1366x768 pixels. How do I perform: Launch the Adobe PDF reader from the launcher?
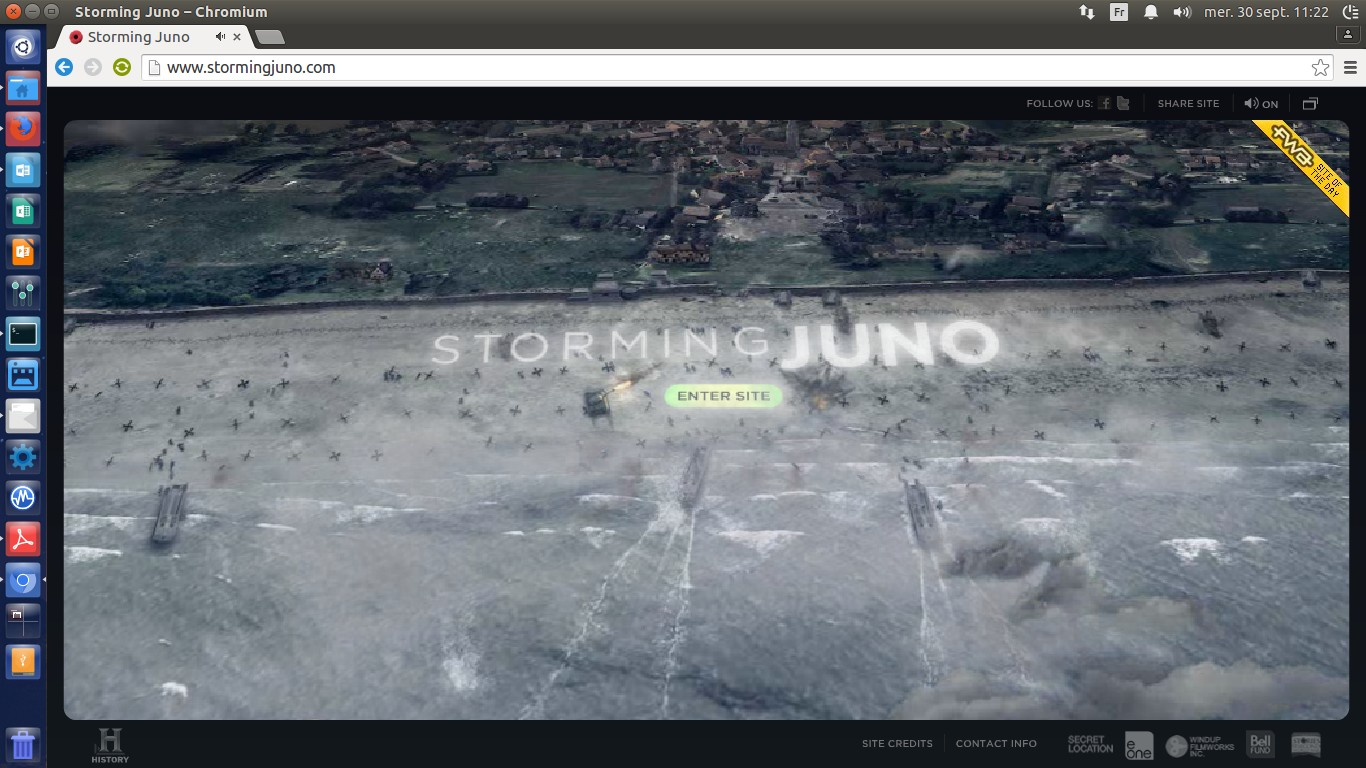tap(23, 538)
